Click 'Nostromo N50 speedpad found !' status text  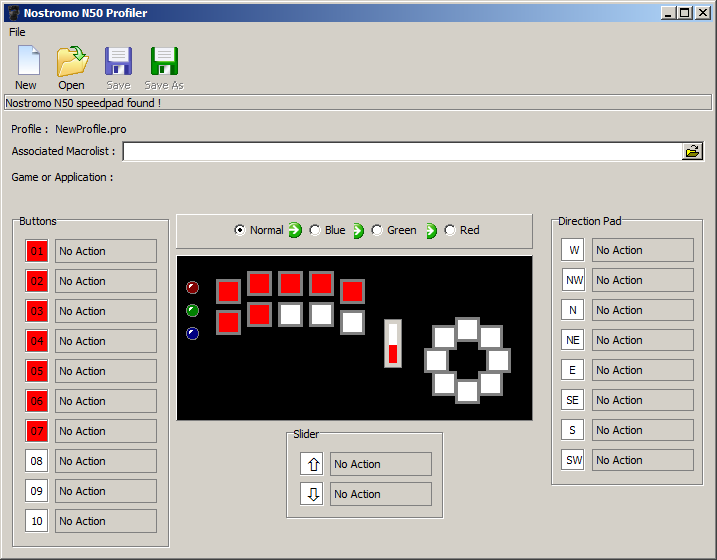pos(83,103)
